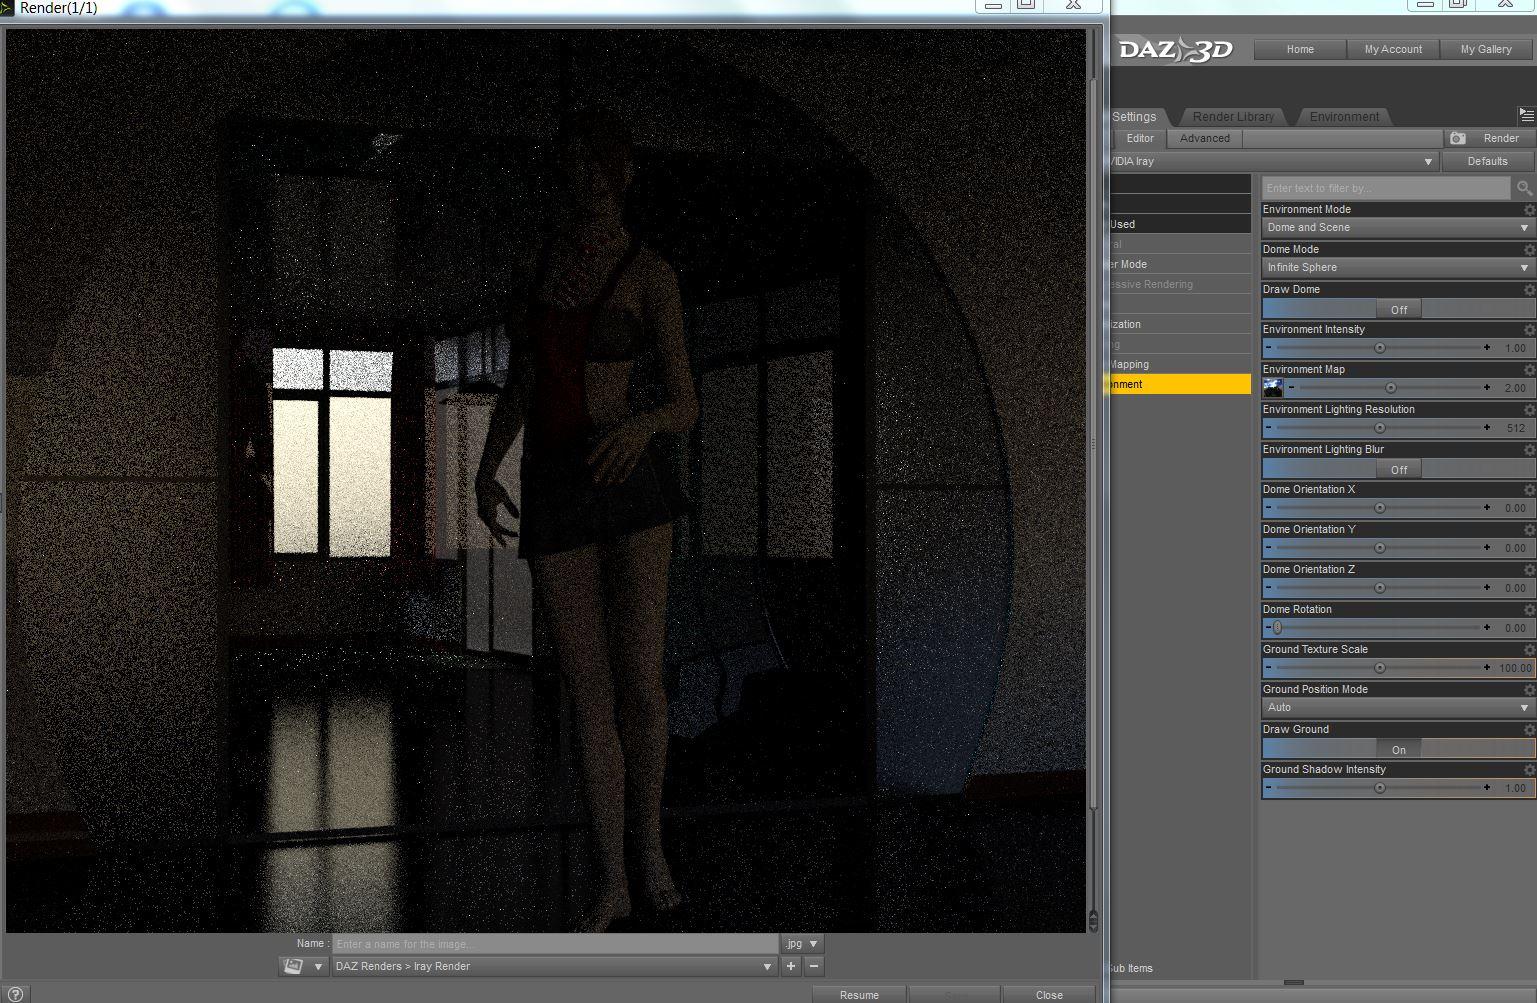Open the Ground Position Mode dropdown
Image resolution: width=1537 pixels, height=1003 pixels.
[1397, 708]
